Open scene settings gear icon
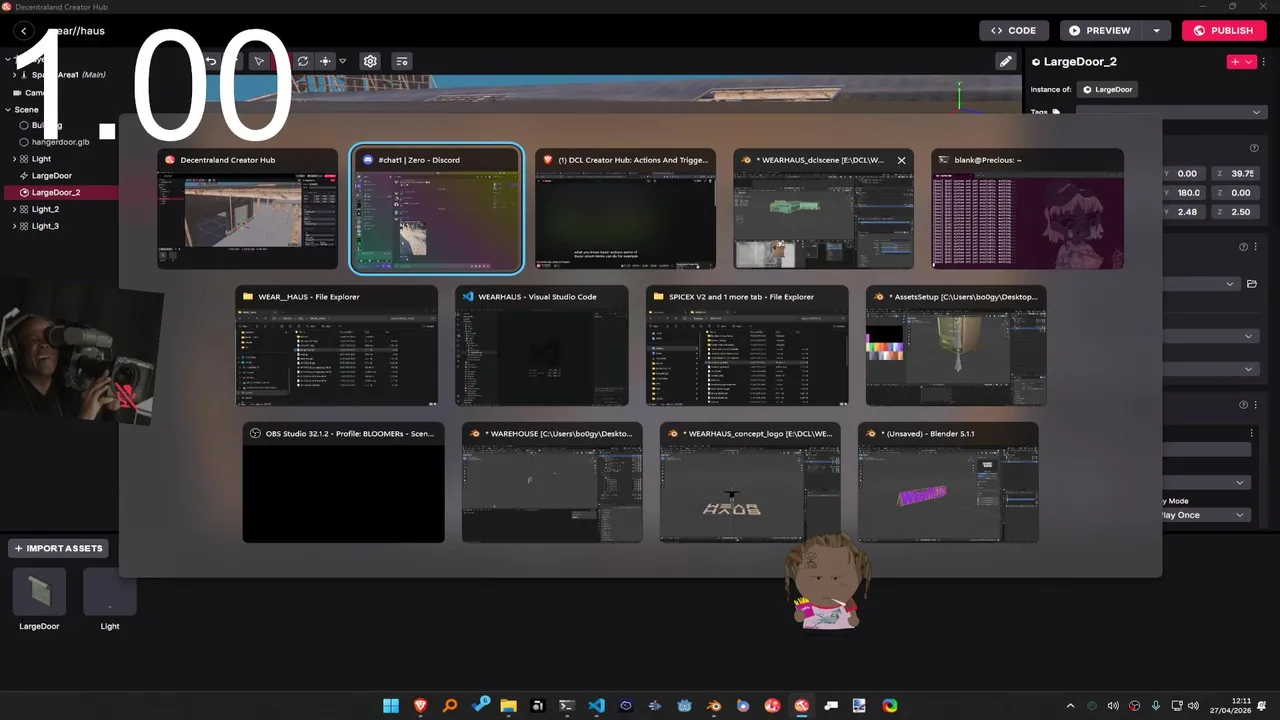The image size is (1280, 720). [370, 61]
